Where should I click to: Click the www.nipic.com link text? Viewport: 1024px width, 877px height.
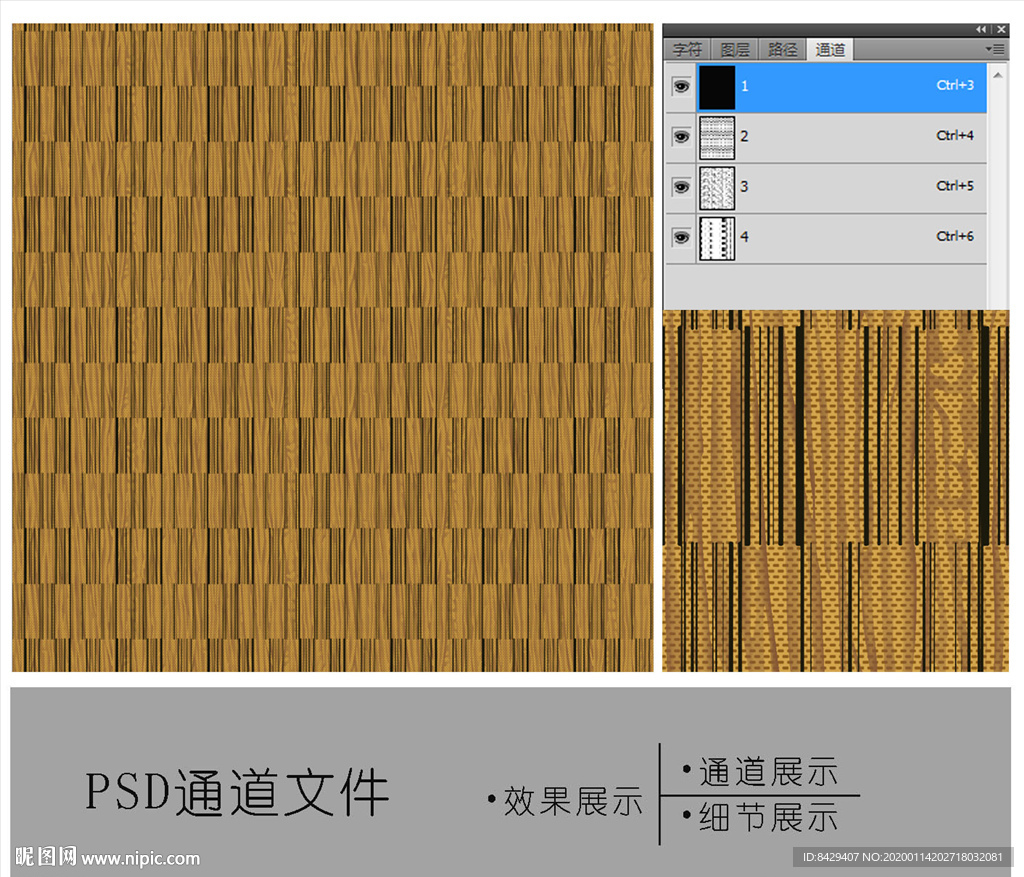tap(140, 858)
